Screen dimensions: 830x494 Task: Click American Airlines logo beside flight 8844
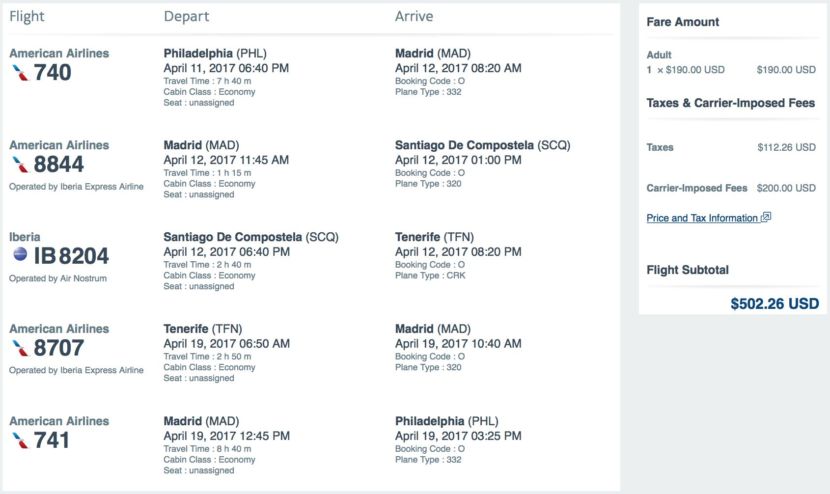(20, 165)
